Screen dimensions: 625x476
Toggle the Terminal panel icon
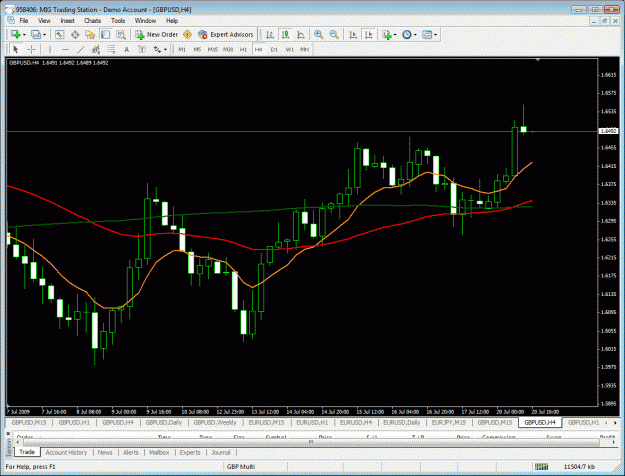[x=105, y=35]
